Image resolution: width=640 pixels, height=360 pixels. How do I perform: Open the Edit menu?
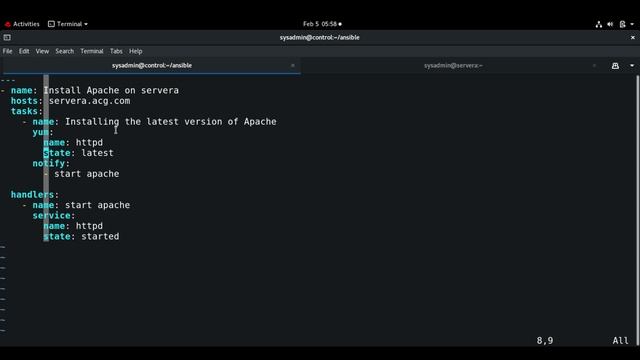(x=24, y=51)
